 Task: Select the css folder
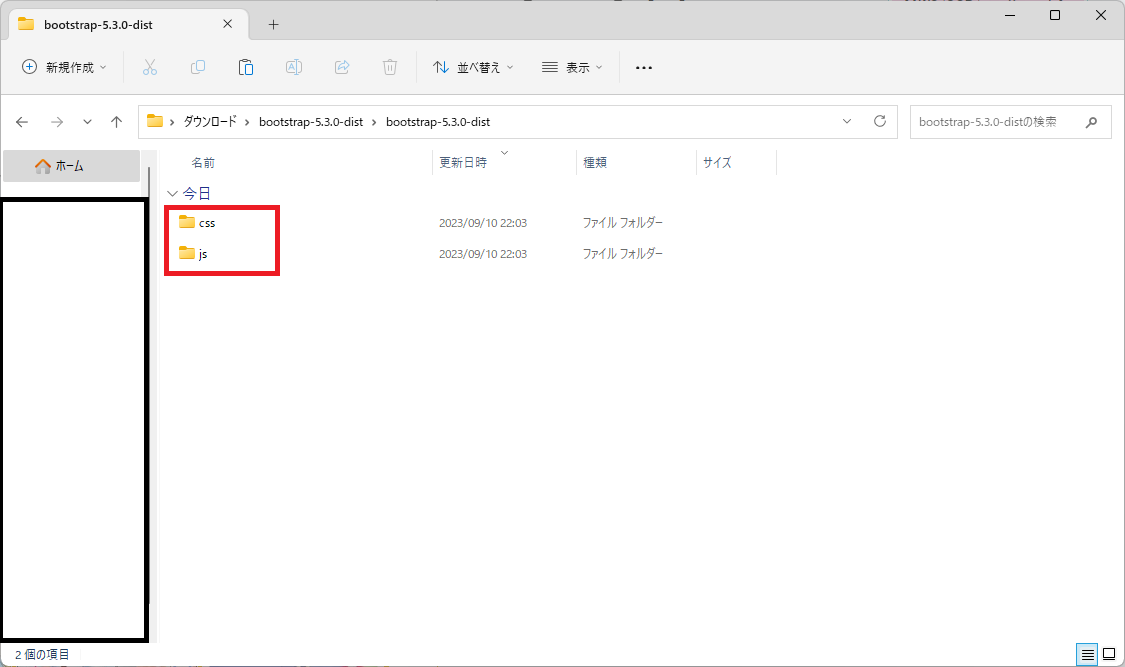[x=206, y=223]
